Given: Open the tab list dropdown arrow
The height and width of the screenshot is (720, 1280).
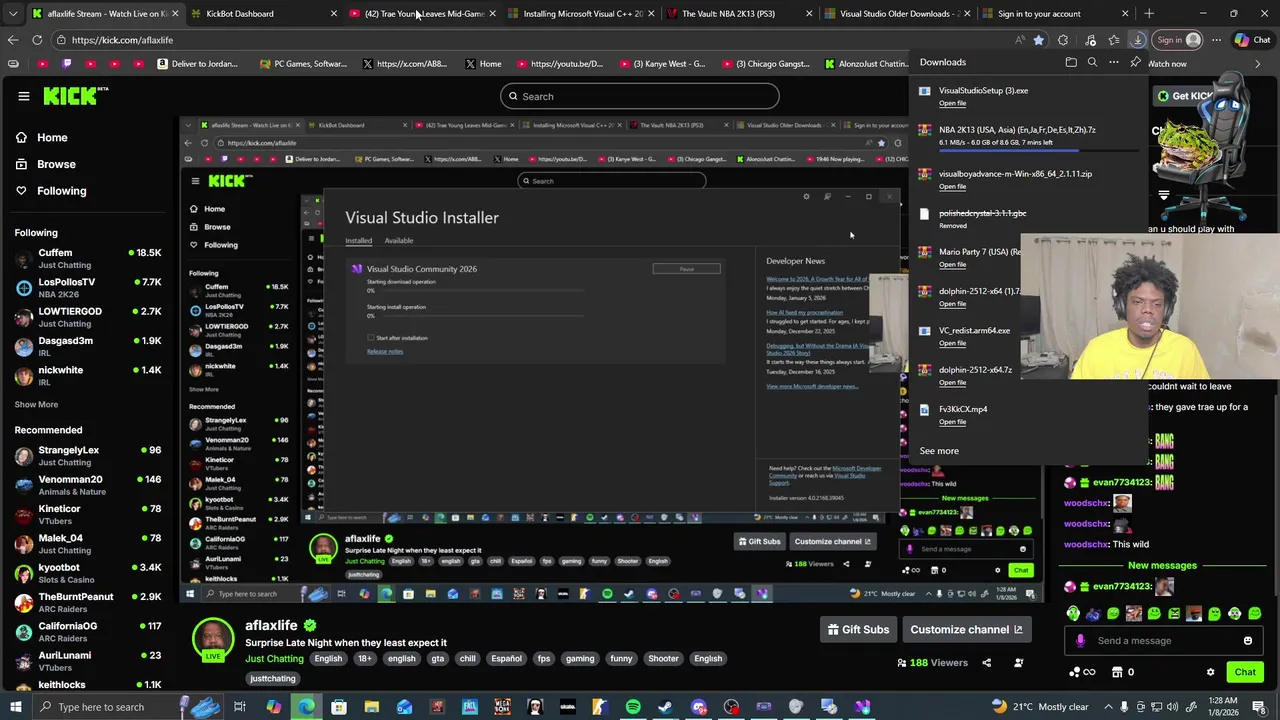Looking at the screenshot, I should [x=13, y=14].
